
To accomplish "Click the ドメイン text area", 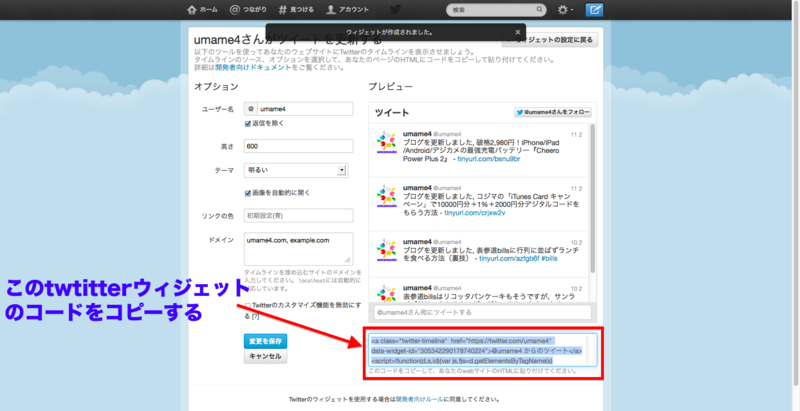I will [x=298, y=248].
